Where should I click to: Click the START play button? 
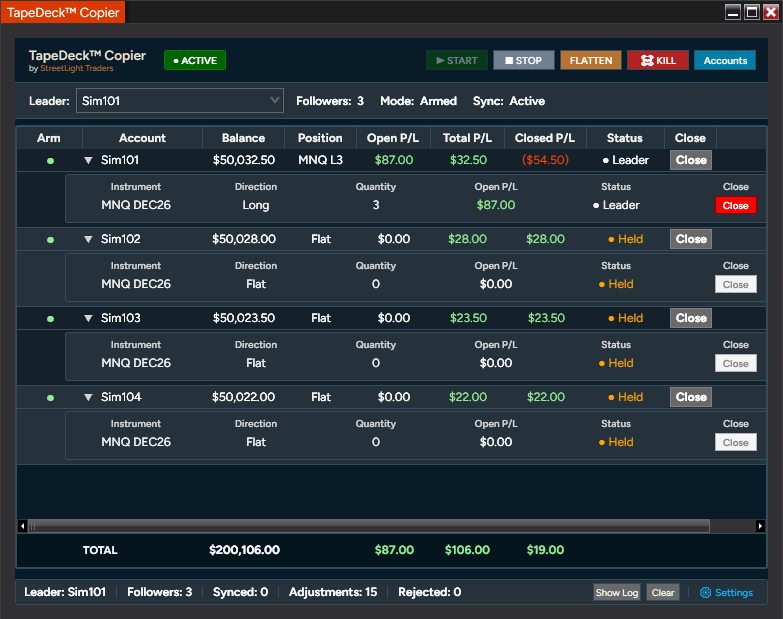[x=457, y=60]
